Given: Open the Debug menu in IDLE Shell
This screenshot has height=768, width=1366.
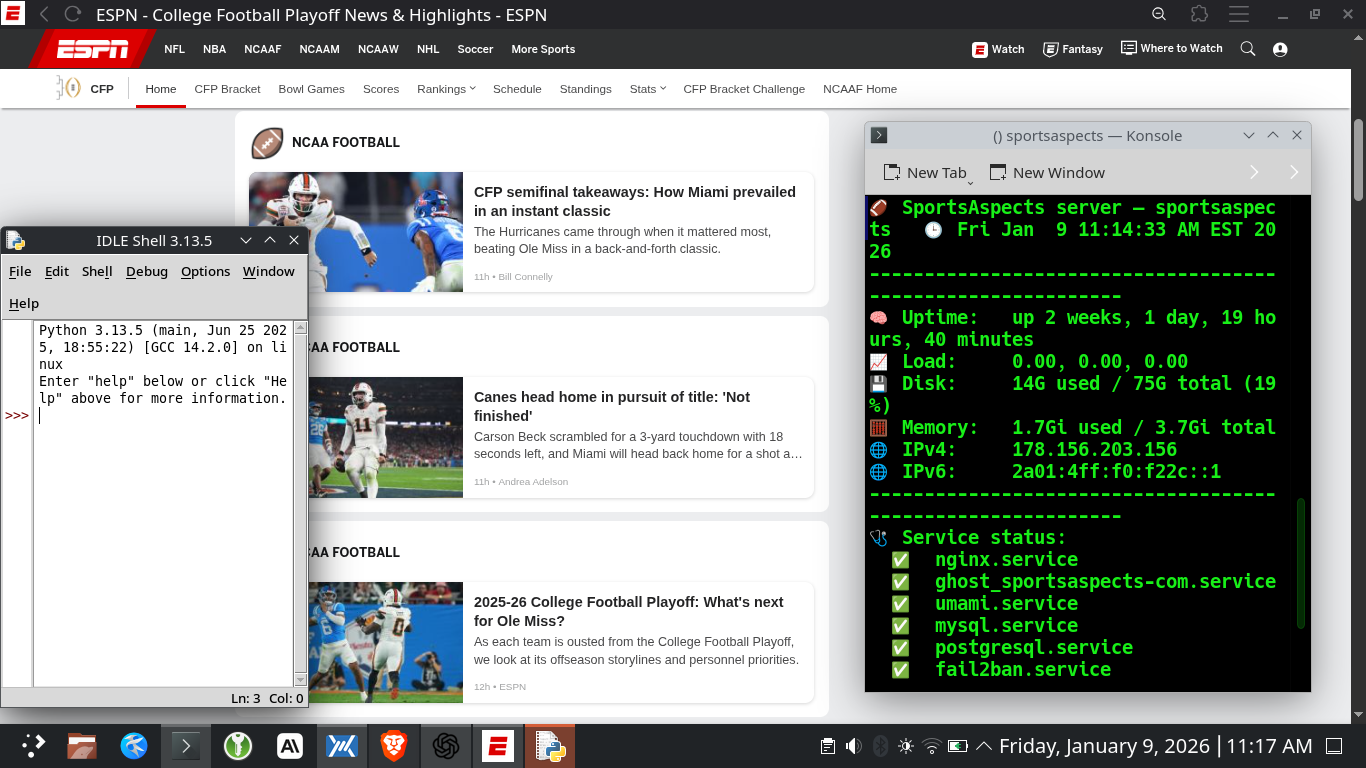Looking at the screenshot, I should click(146, 271).
